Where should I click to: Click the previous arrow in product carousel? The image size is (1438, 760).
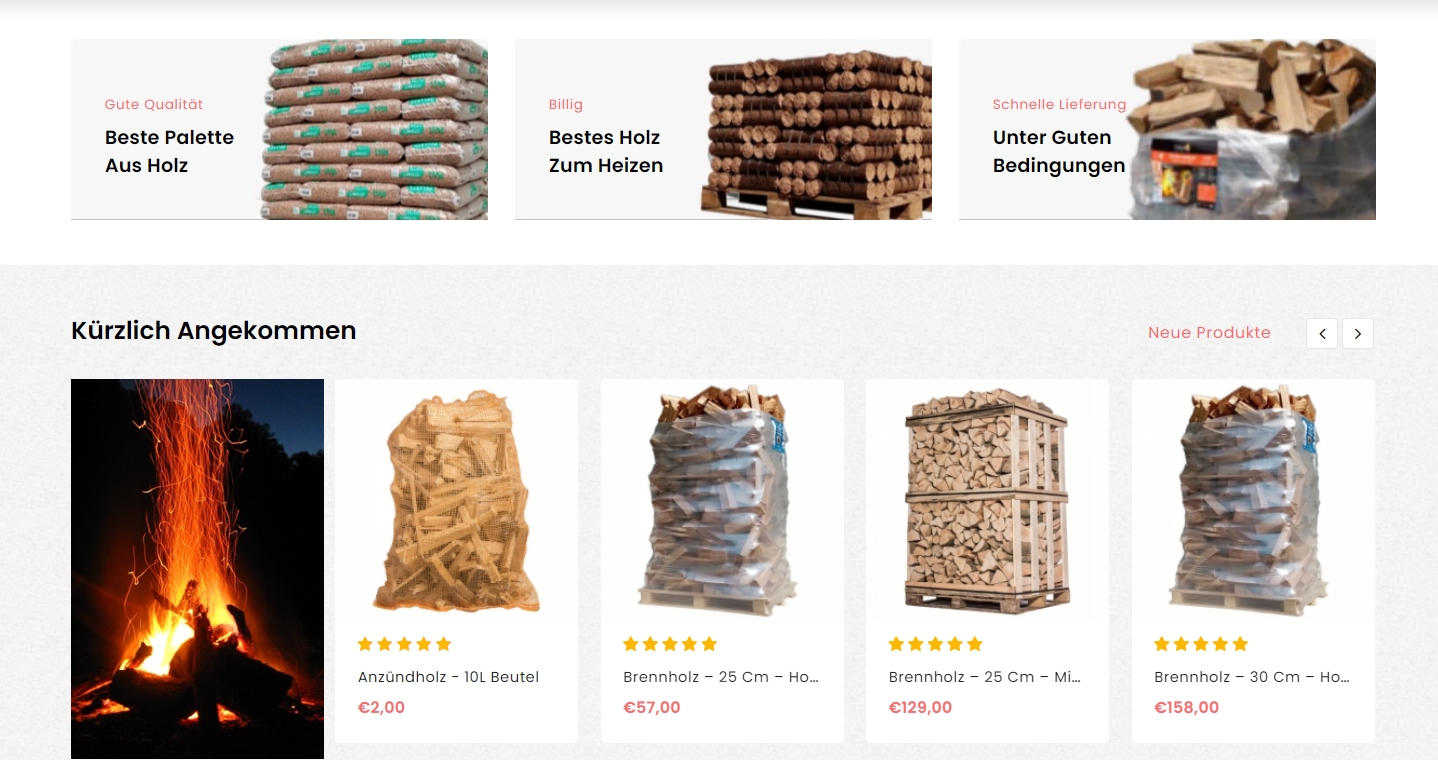tap(1322, 334)
